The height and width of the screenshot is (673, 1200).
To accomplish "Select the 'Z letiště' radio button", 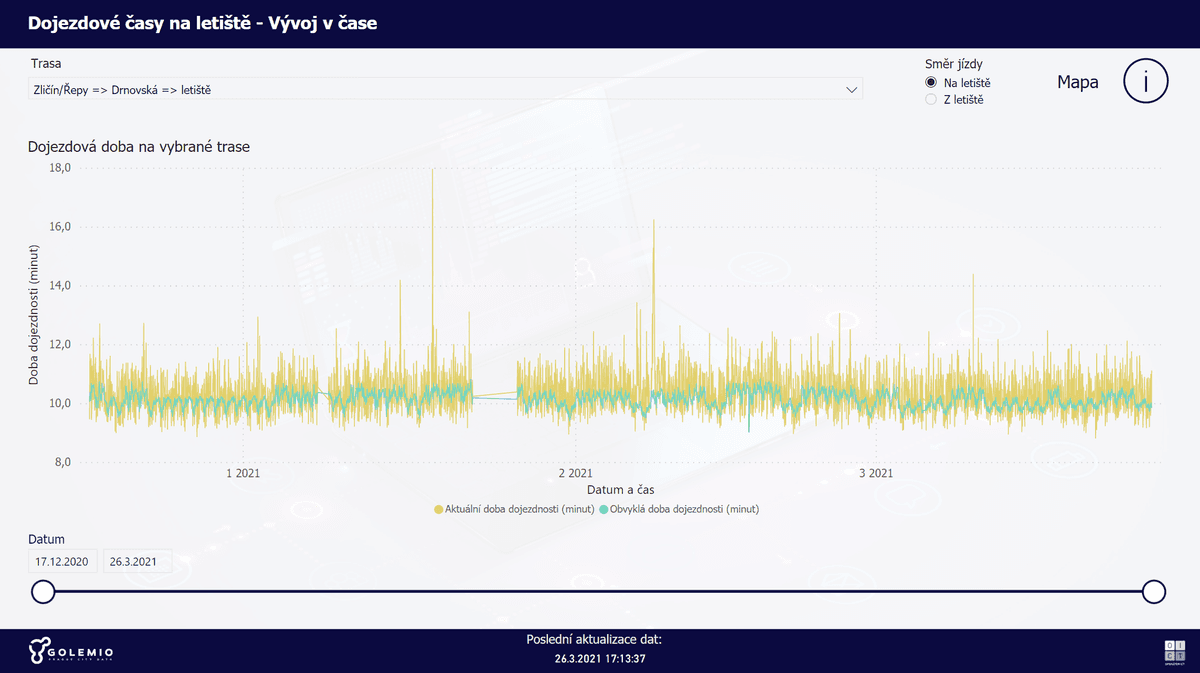I will (x=931, y=99).
